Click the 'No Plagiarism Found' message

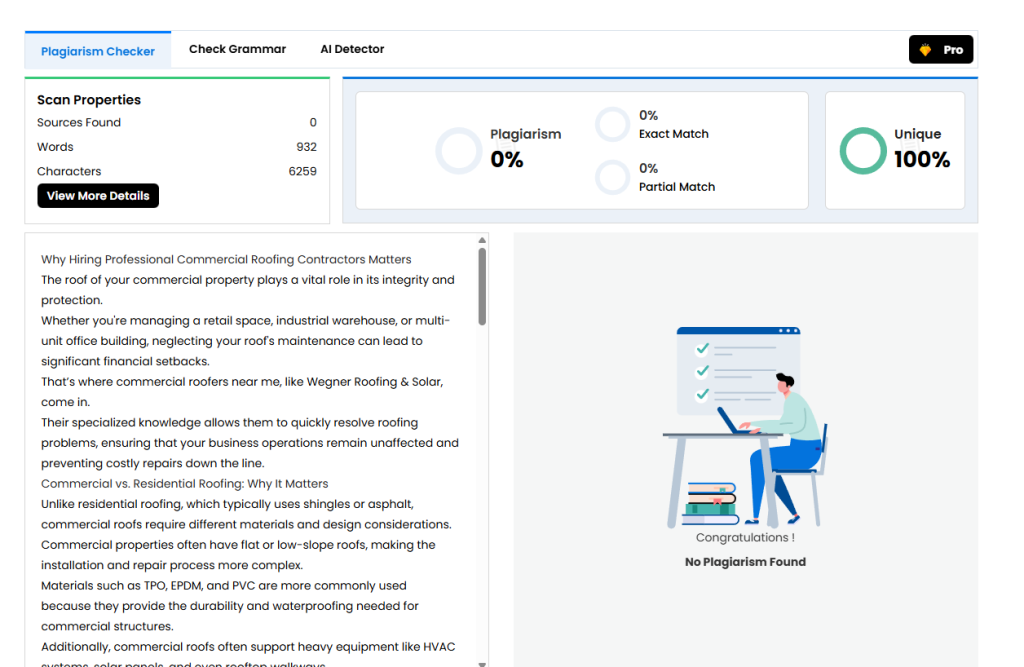745,562
